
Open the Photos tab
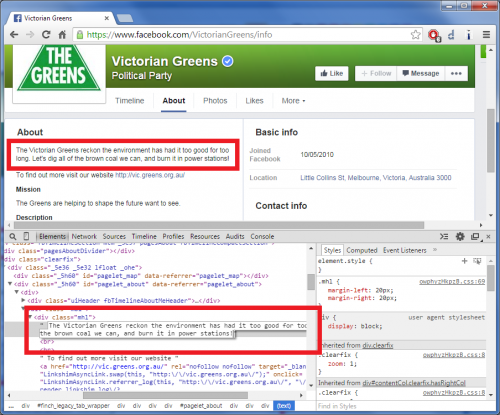point(215,101)
